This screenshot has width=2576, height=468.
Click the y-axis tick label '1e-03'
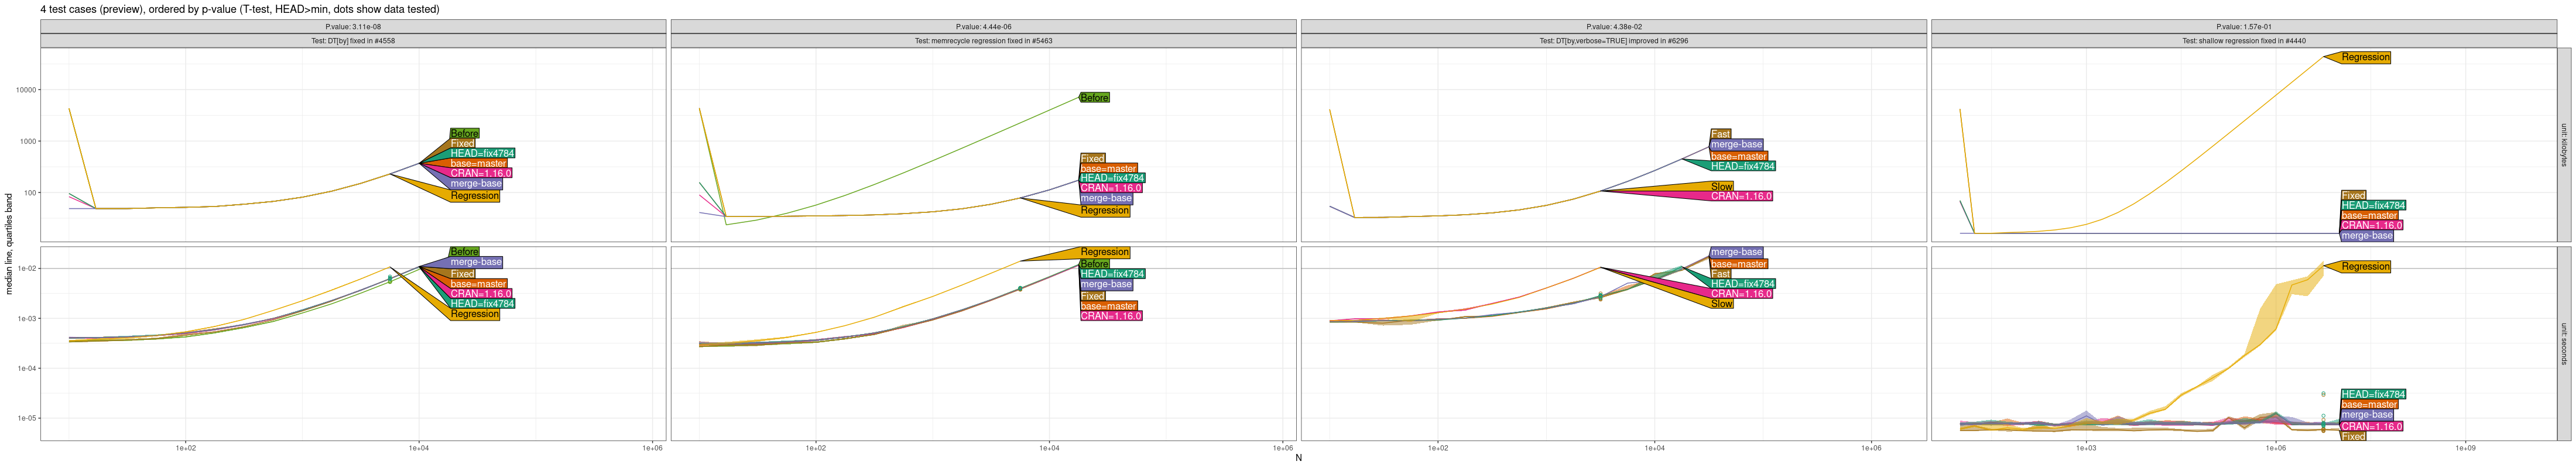coord(27,319)
